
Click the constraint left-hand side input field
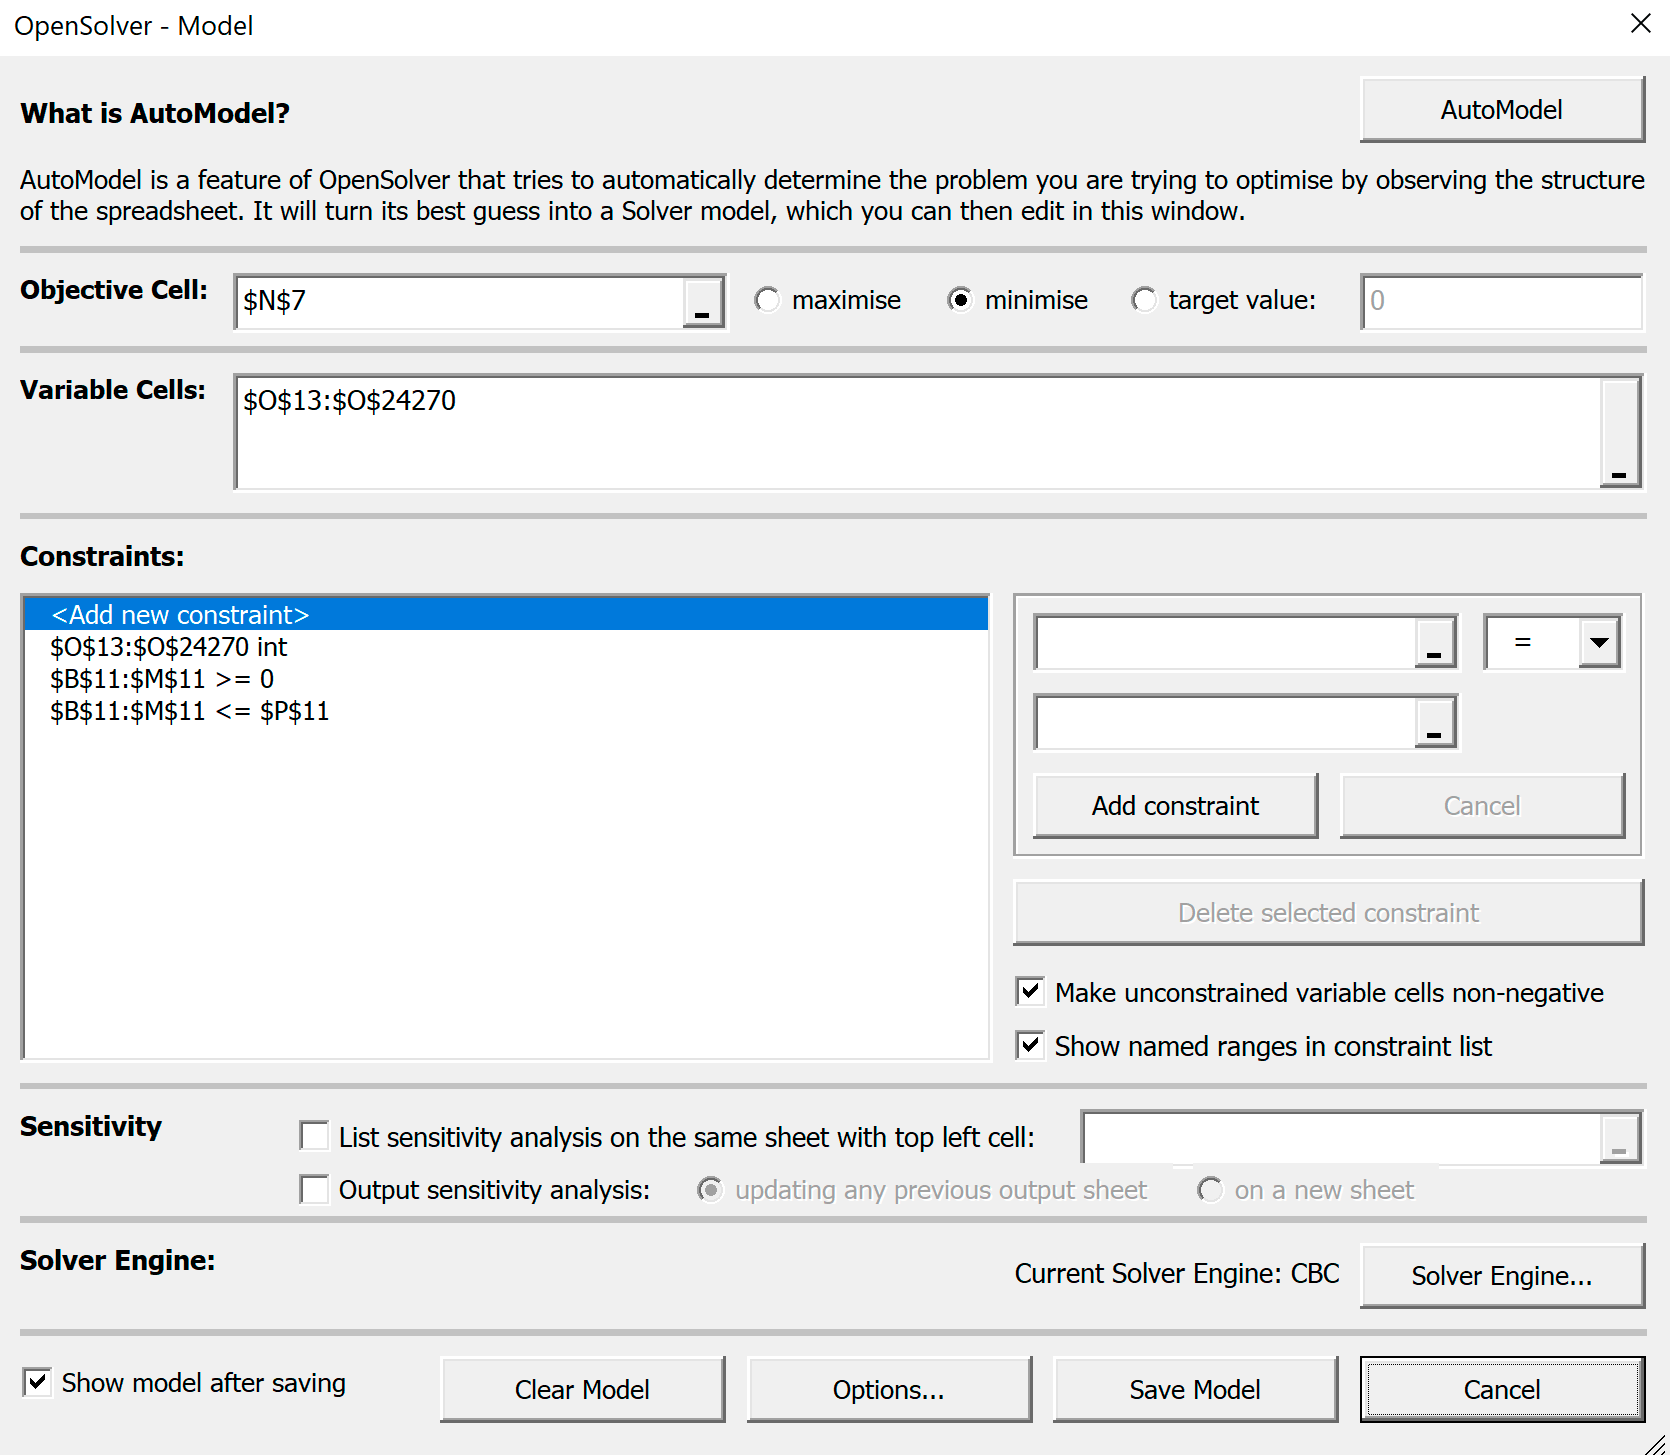[1225, 642]
